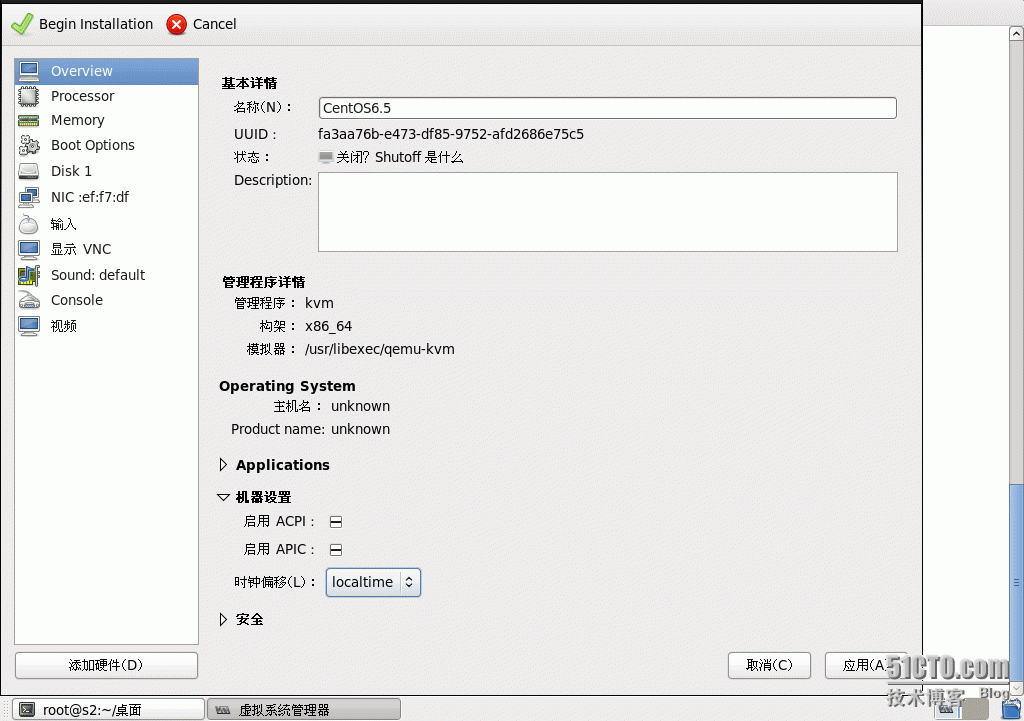Image resolution: width=1024 pixels, height=721 pixels.
Task: Click the 取消(C) button
Action: (769, 665)
